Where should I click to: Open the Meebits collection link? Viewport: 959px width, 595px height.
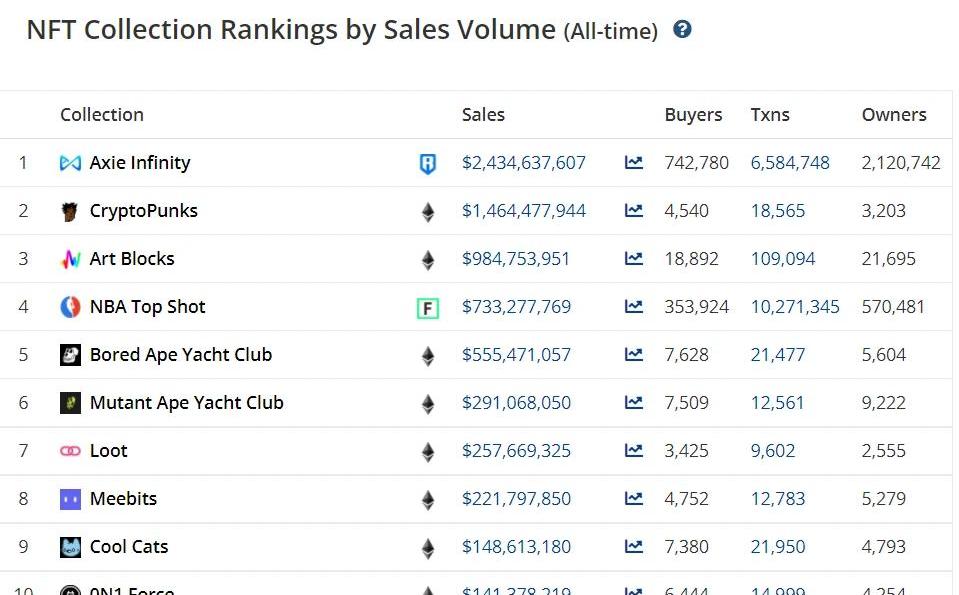point(123,498)
